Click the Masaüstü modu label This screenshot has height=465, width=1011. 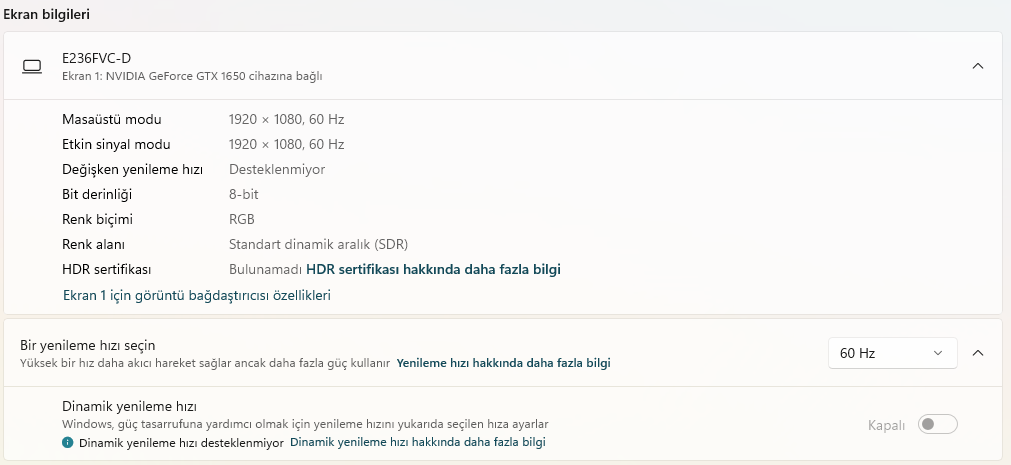click(112, 119)
